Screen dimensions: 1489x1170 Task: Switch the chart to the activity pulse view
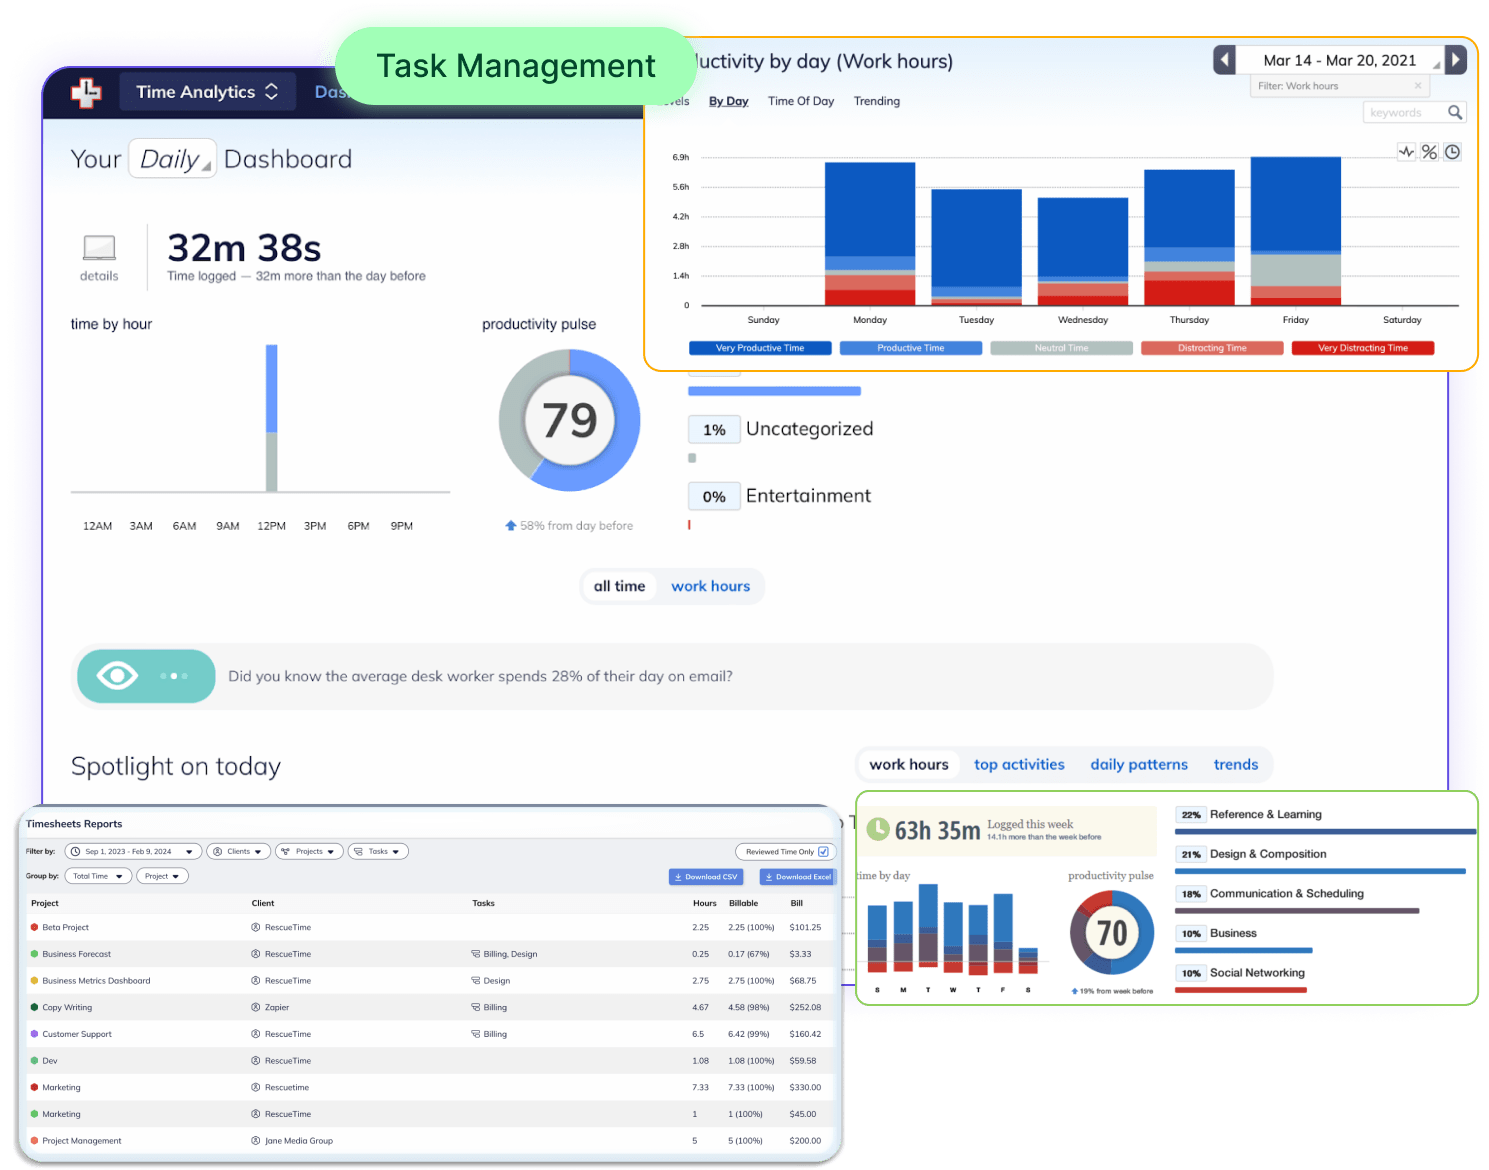(1406, 152)
